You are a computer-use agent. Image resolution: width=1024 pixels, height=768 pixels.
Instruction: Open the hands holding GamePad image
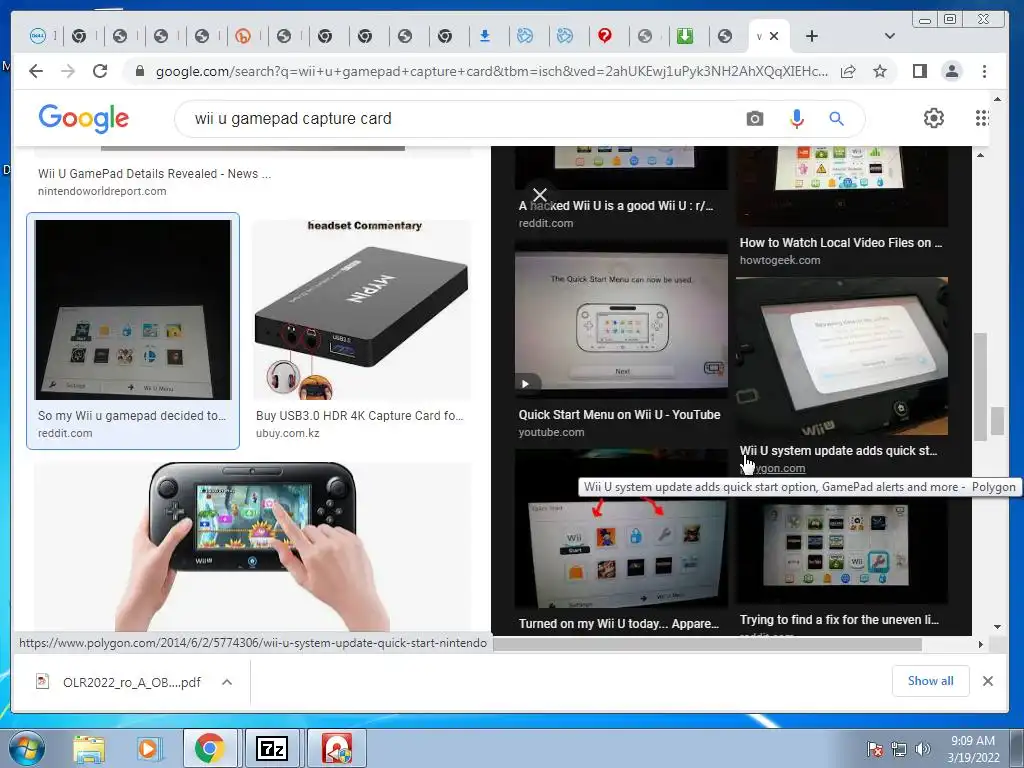click(x=252, y=547)
